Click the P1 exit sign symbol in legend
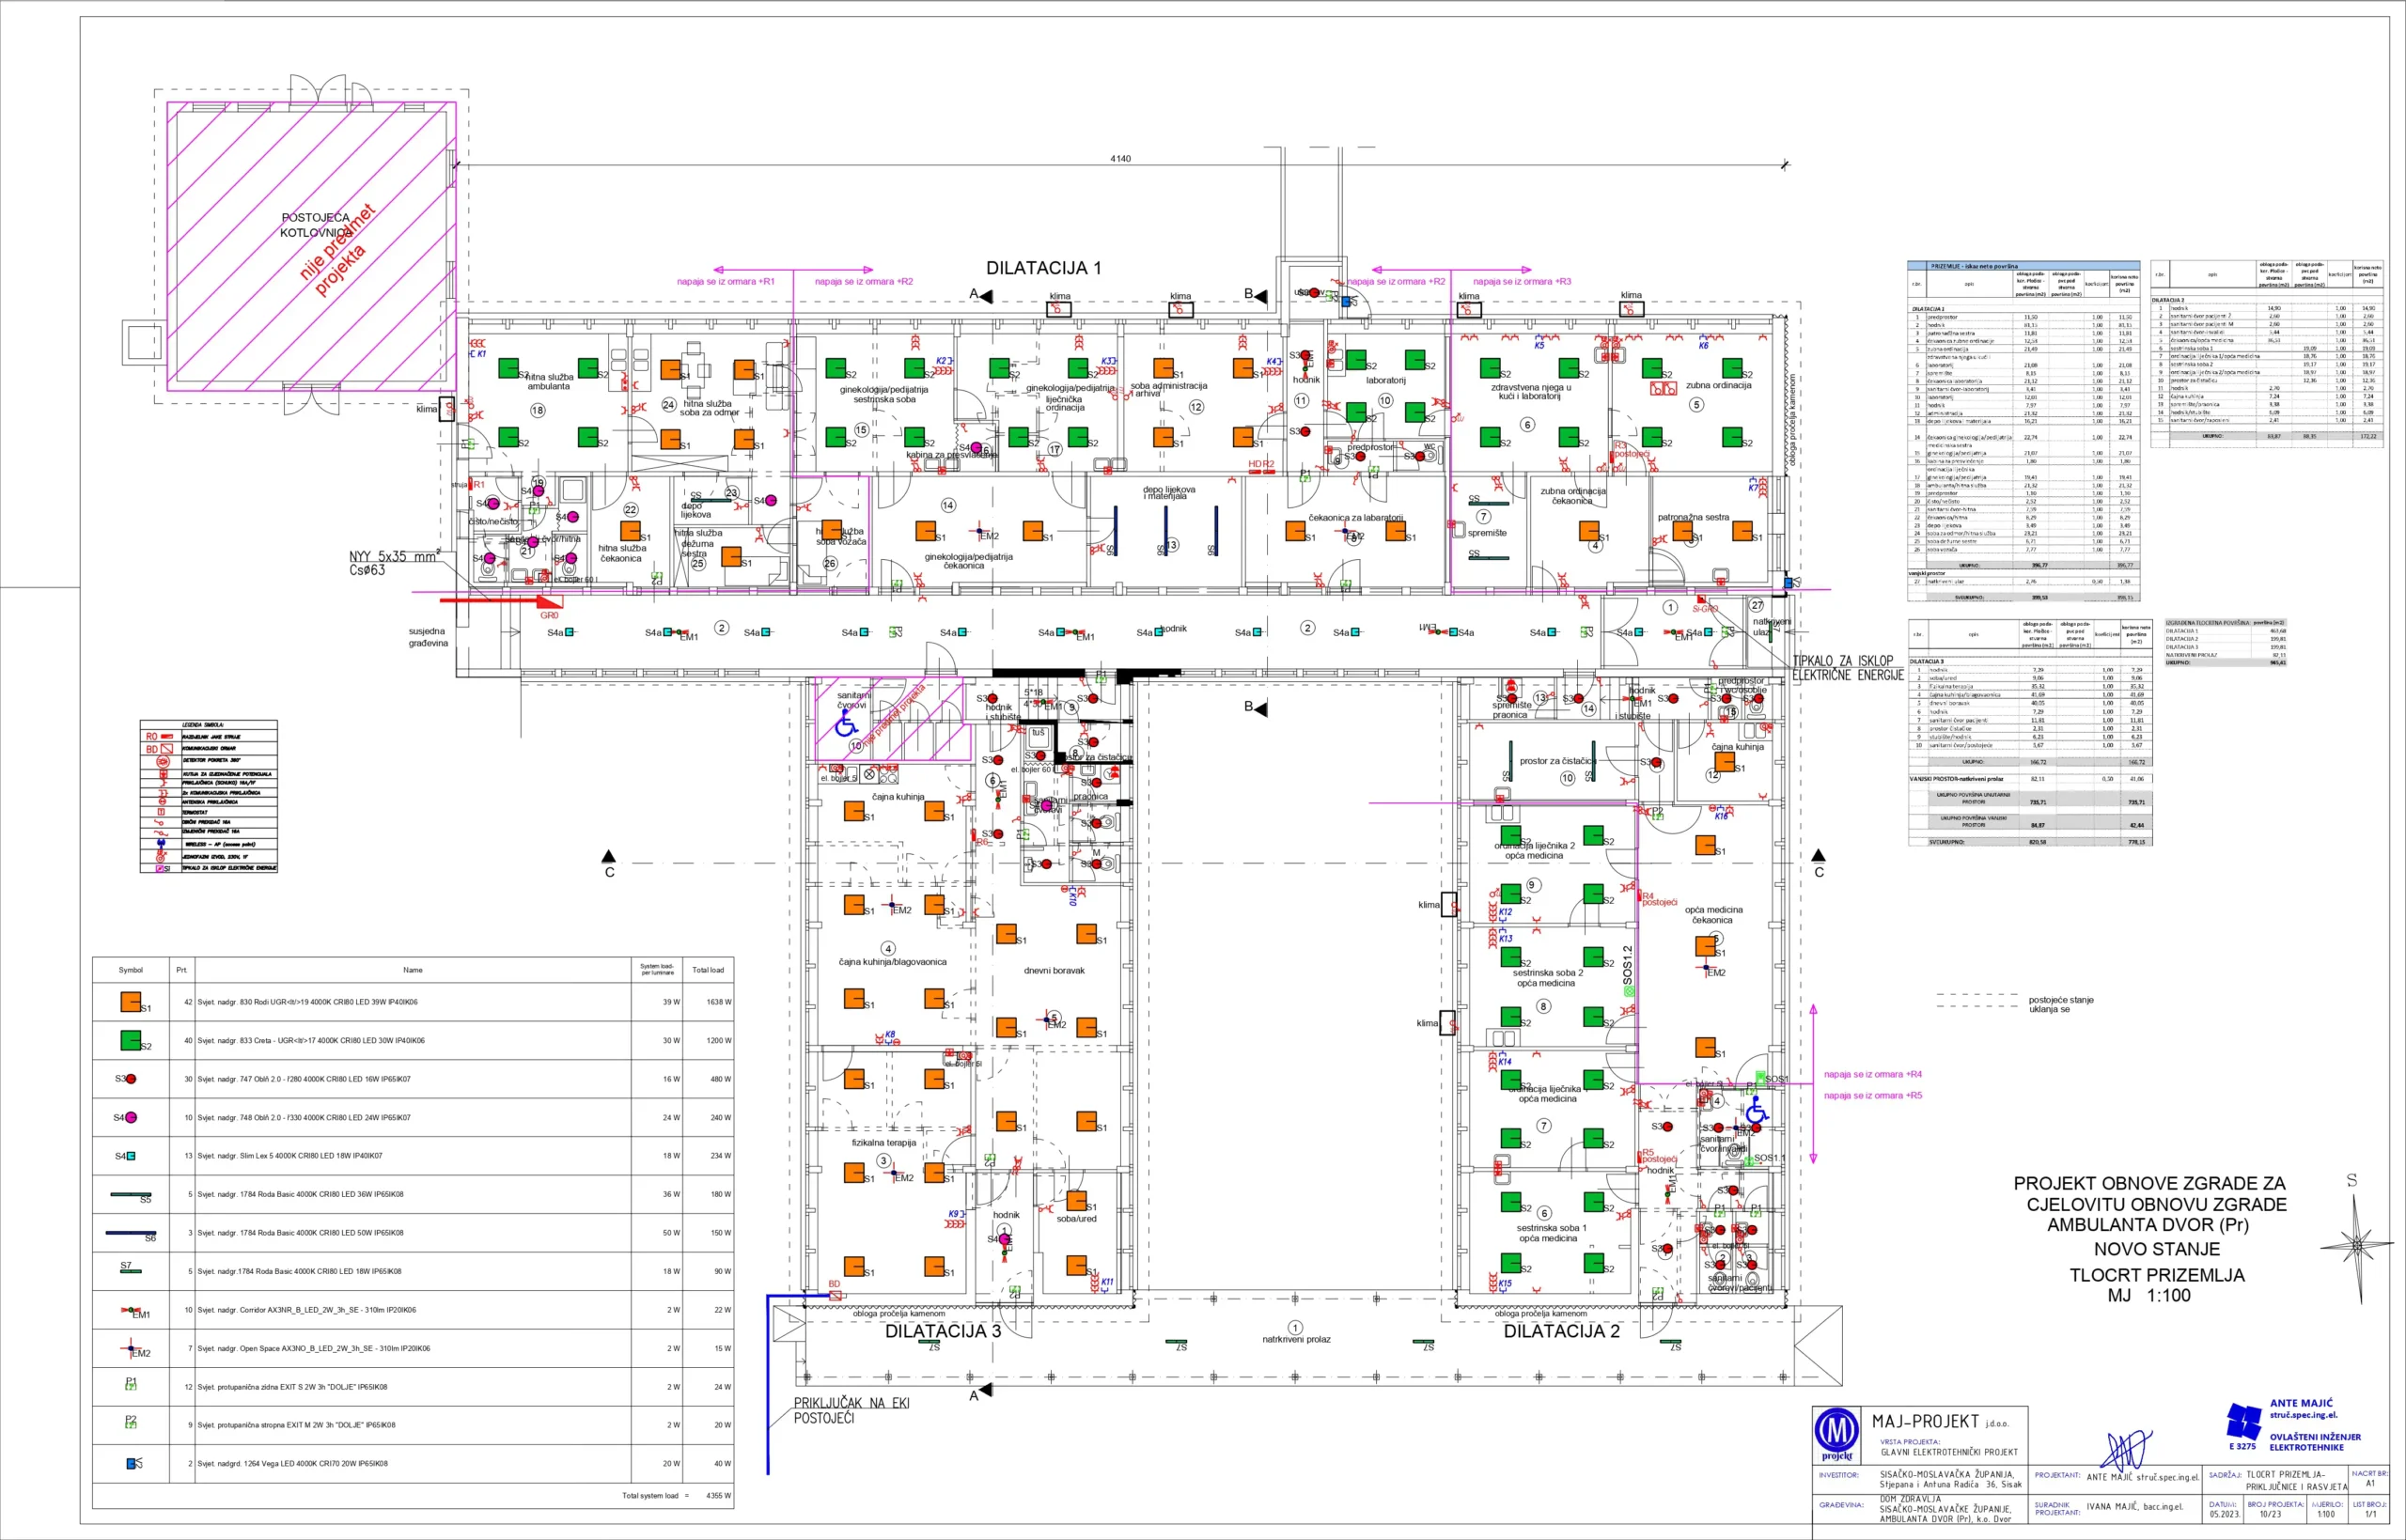The width and height of the screenshot is (2406, 1540). pyautogui.click(x=130, y=1386)
